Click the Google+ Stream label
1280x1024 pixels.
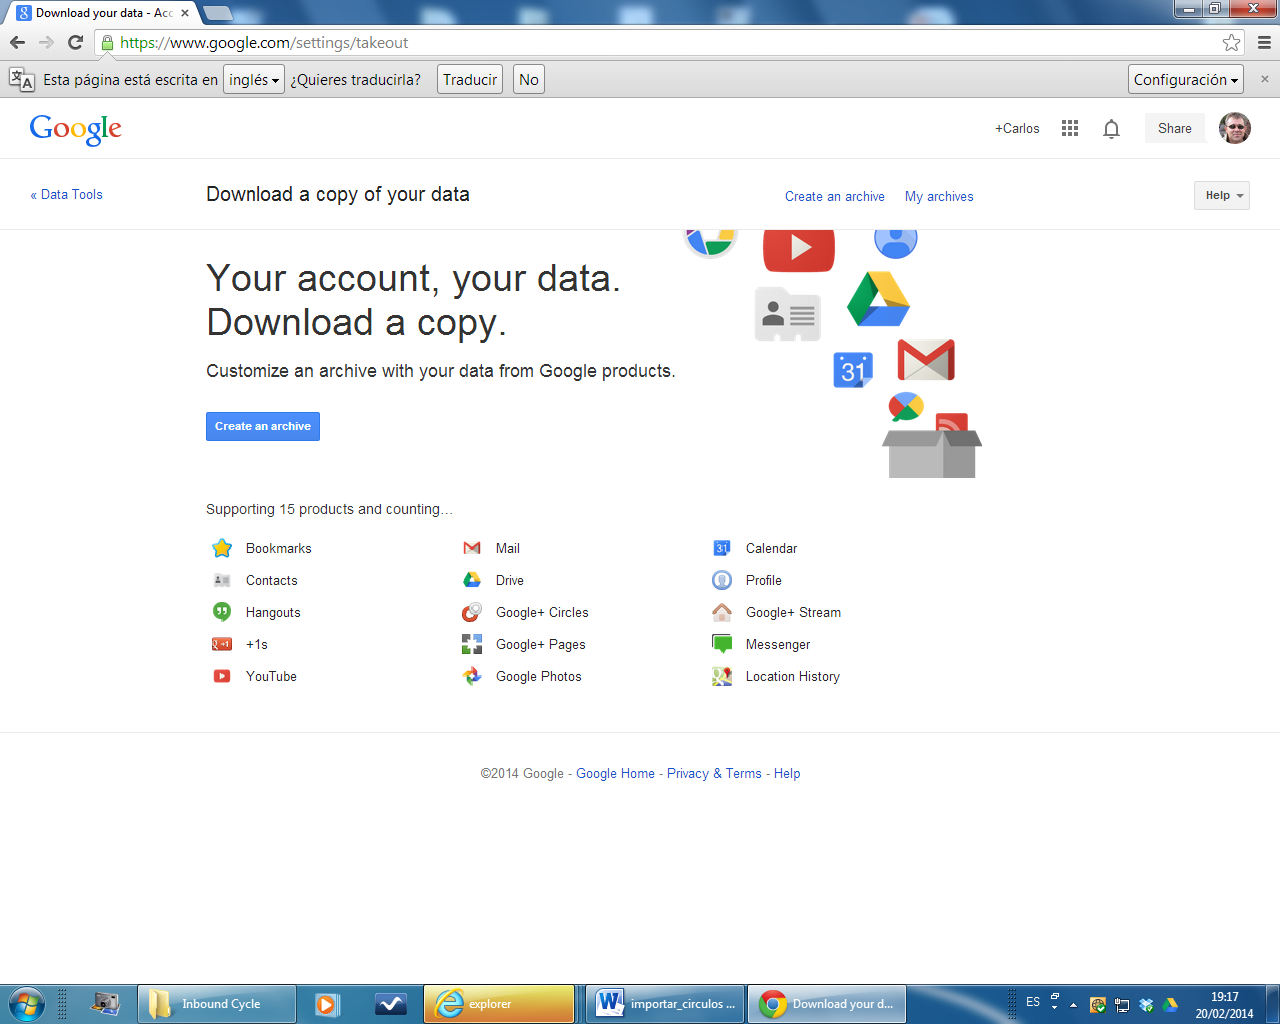point(793,613)
